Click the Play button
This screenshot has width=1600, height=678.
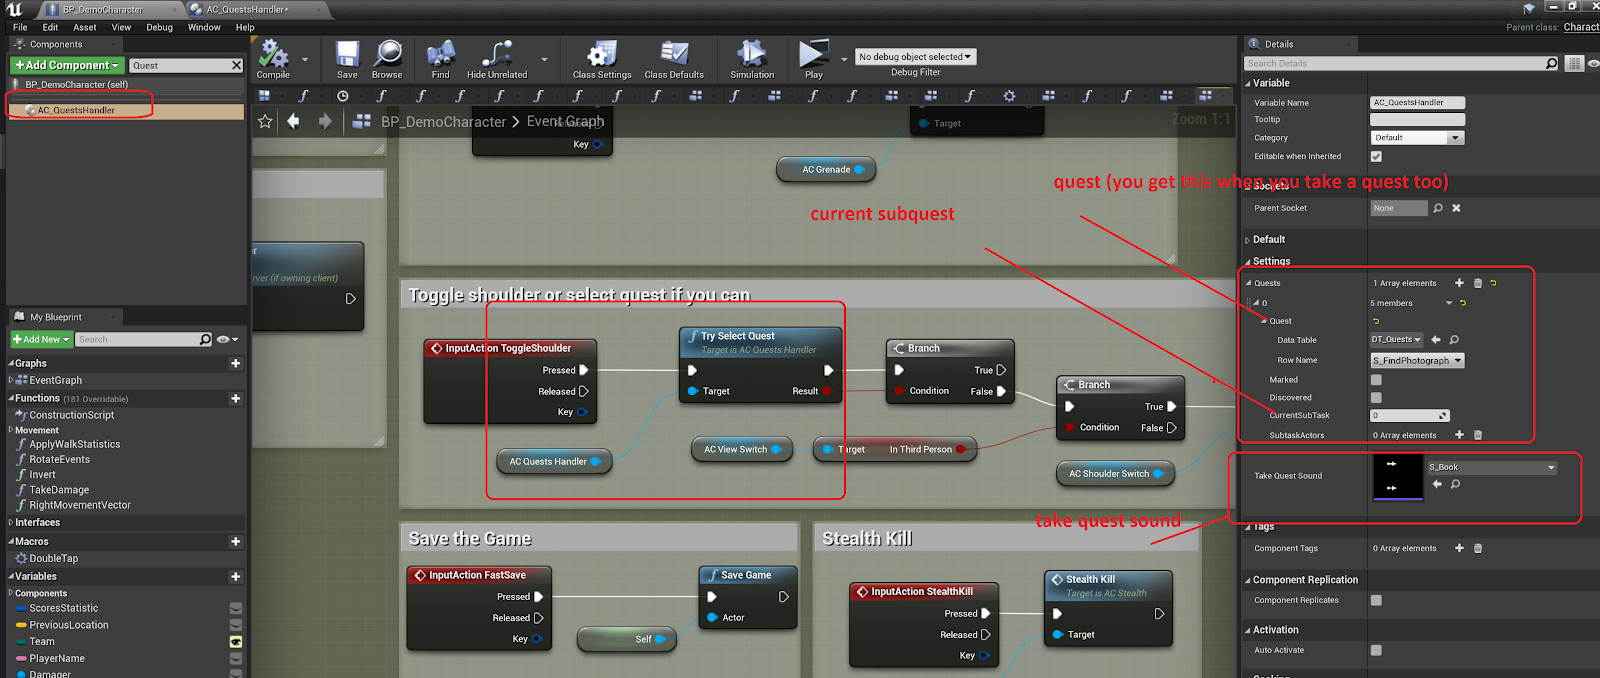coord(814,59)
